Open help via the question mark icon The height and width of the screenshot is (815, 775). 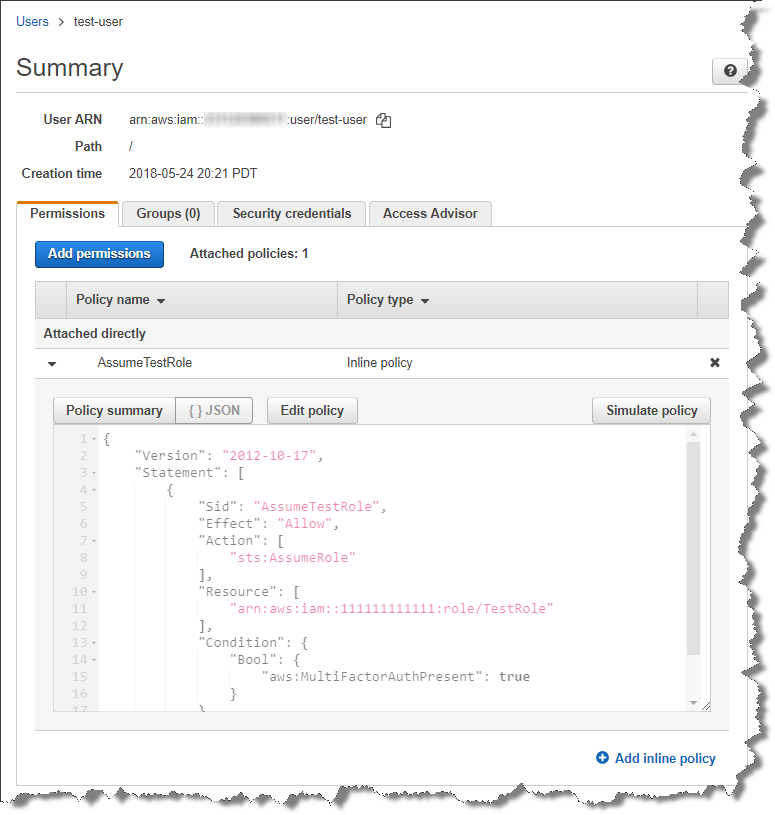coord(729,71)
